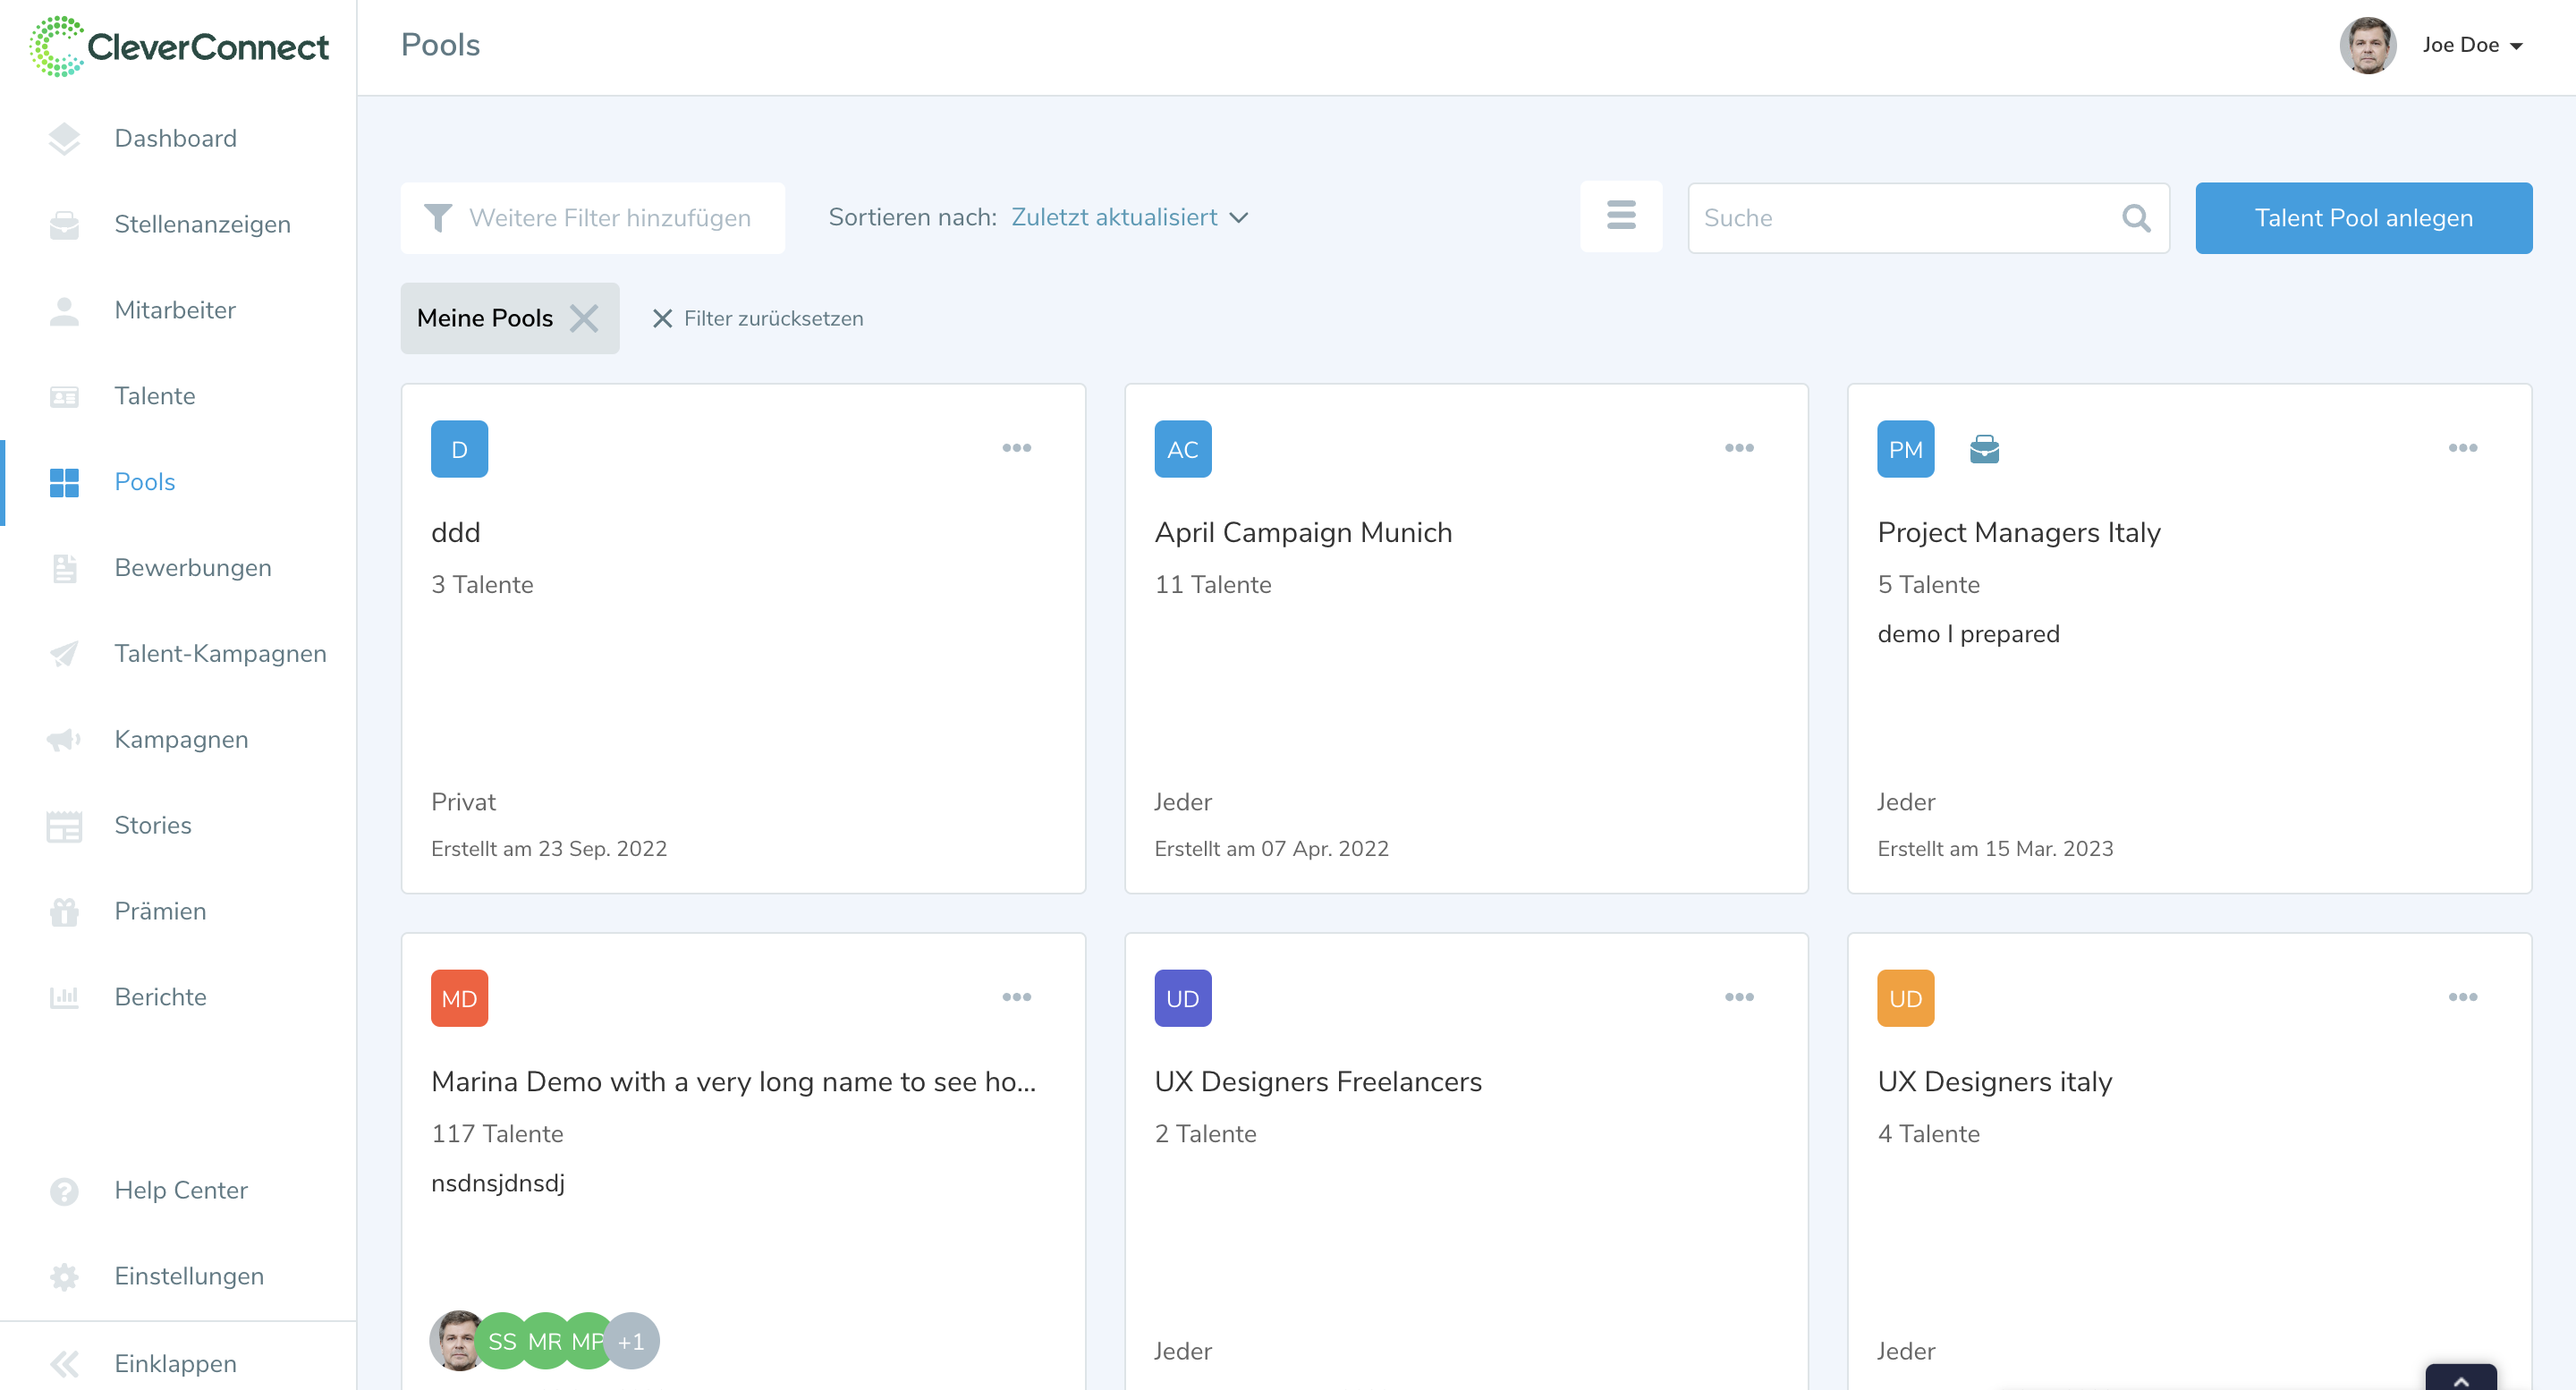The height and width of the screenshot is (1390, 2576).
Task: Go to Talent-Kampagnen in sidebar
Action: coord(220,653)
